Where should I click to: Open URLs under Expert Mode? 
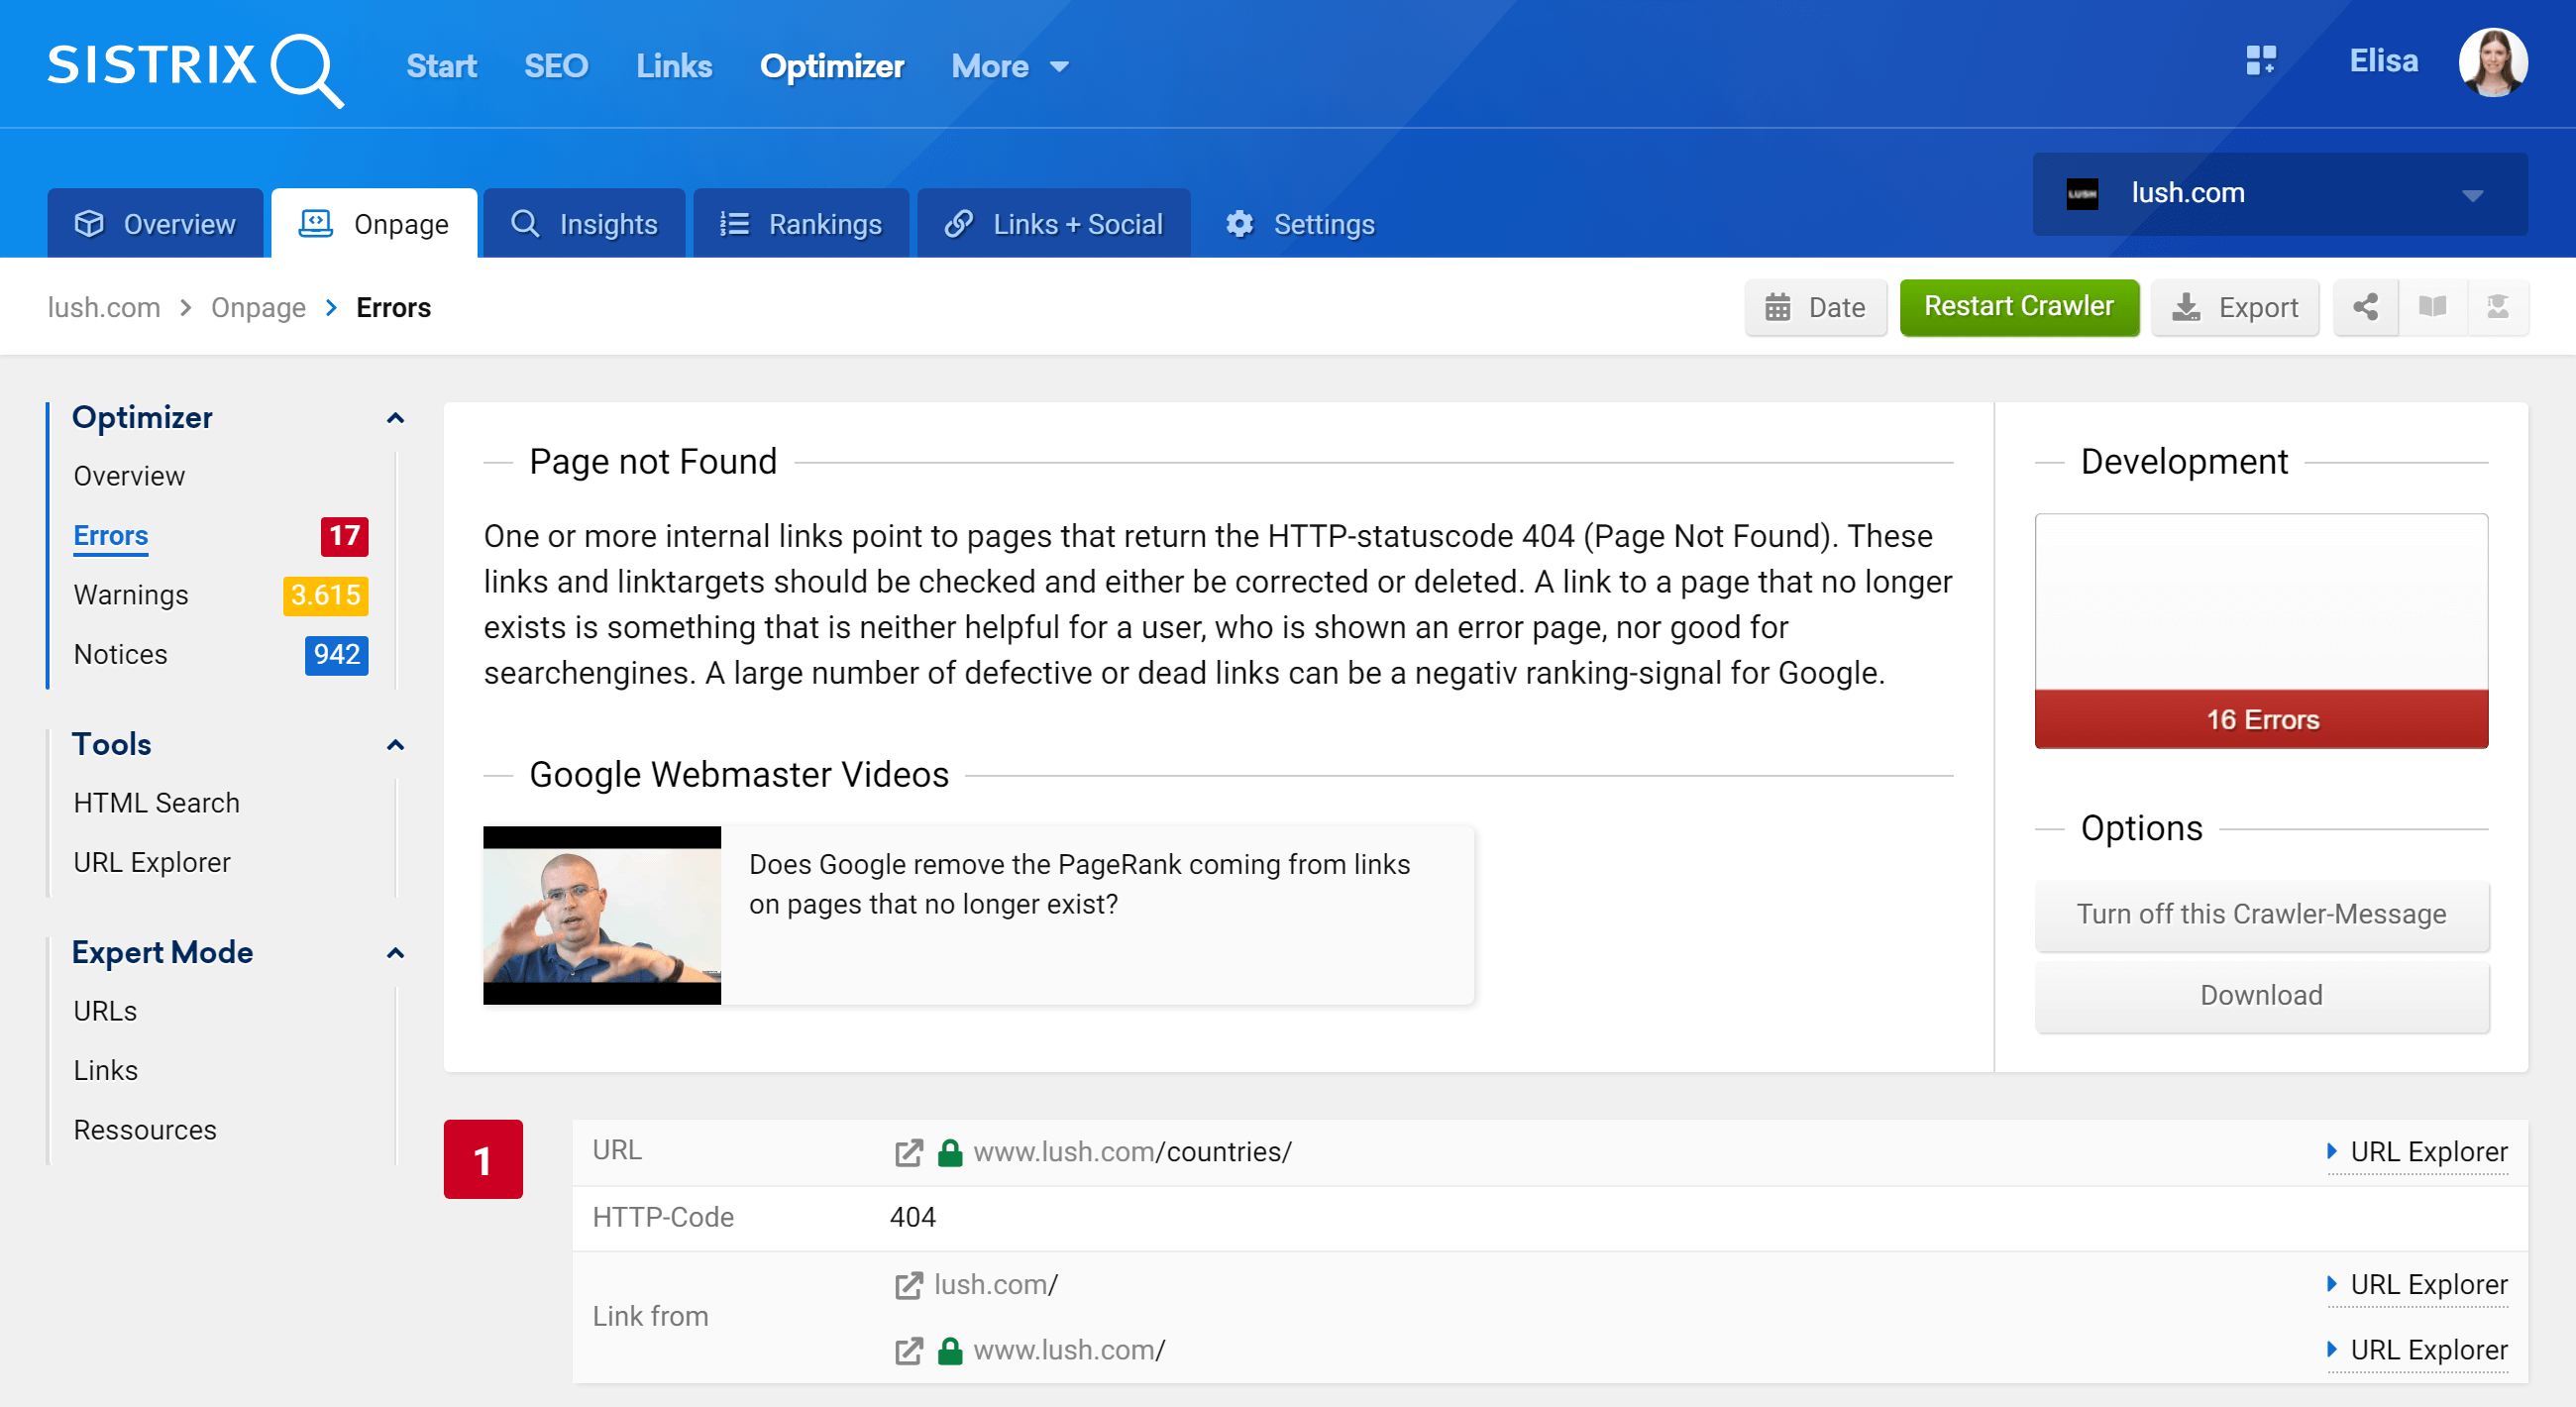pyautogui.click(x=105, y=1011)
